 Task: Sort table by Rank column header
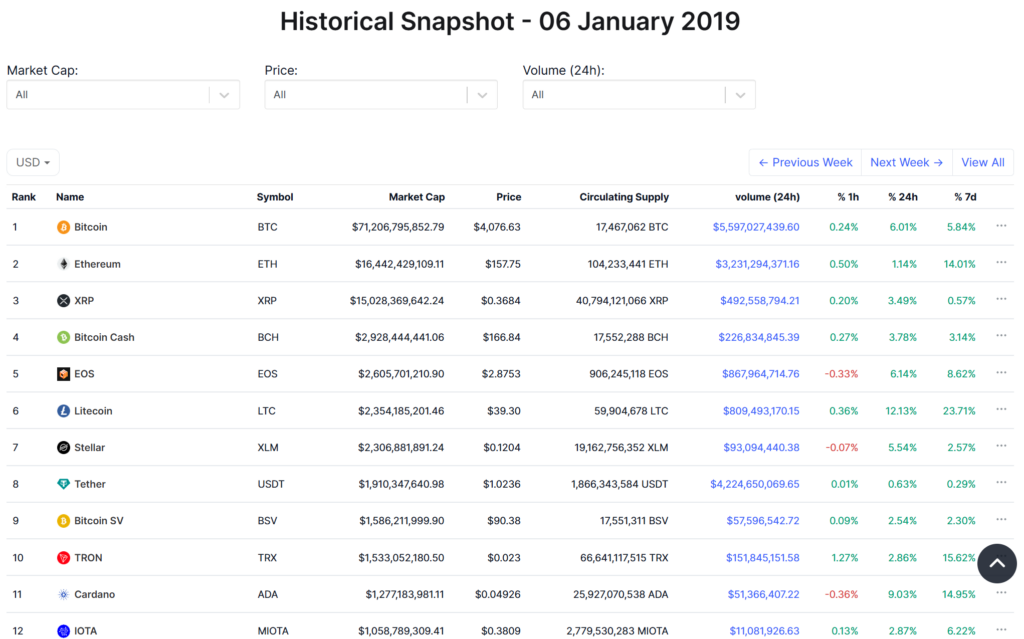(24, 197)
